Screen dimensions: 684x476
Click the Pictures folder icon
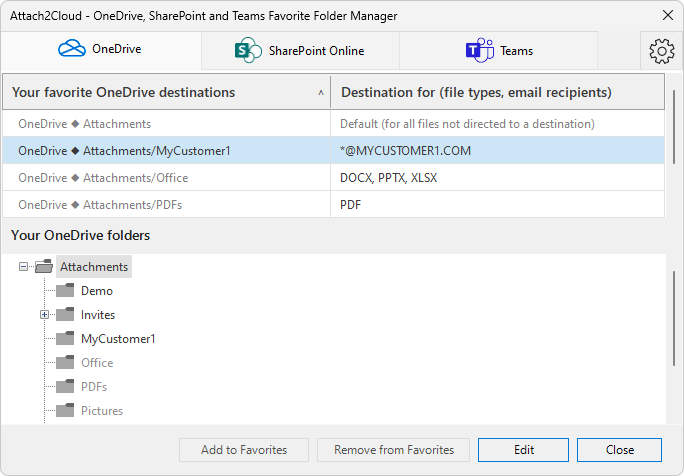[65, 410]
